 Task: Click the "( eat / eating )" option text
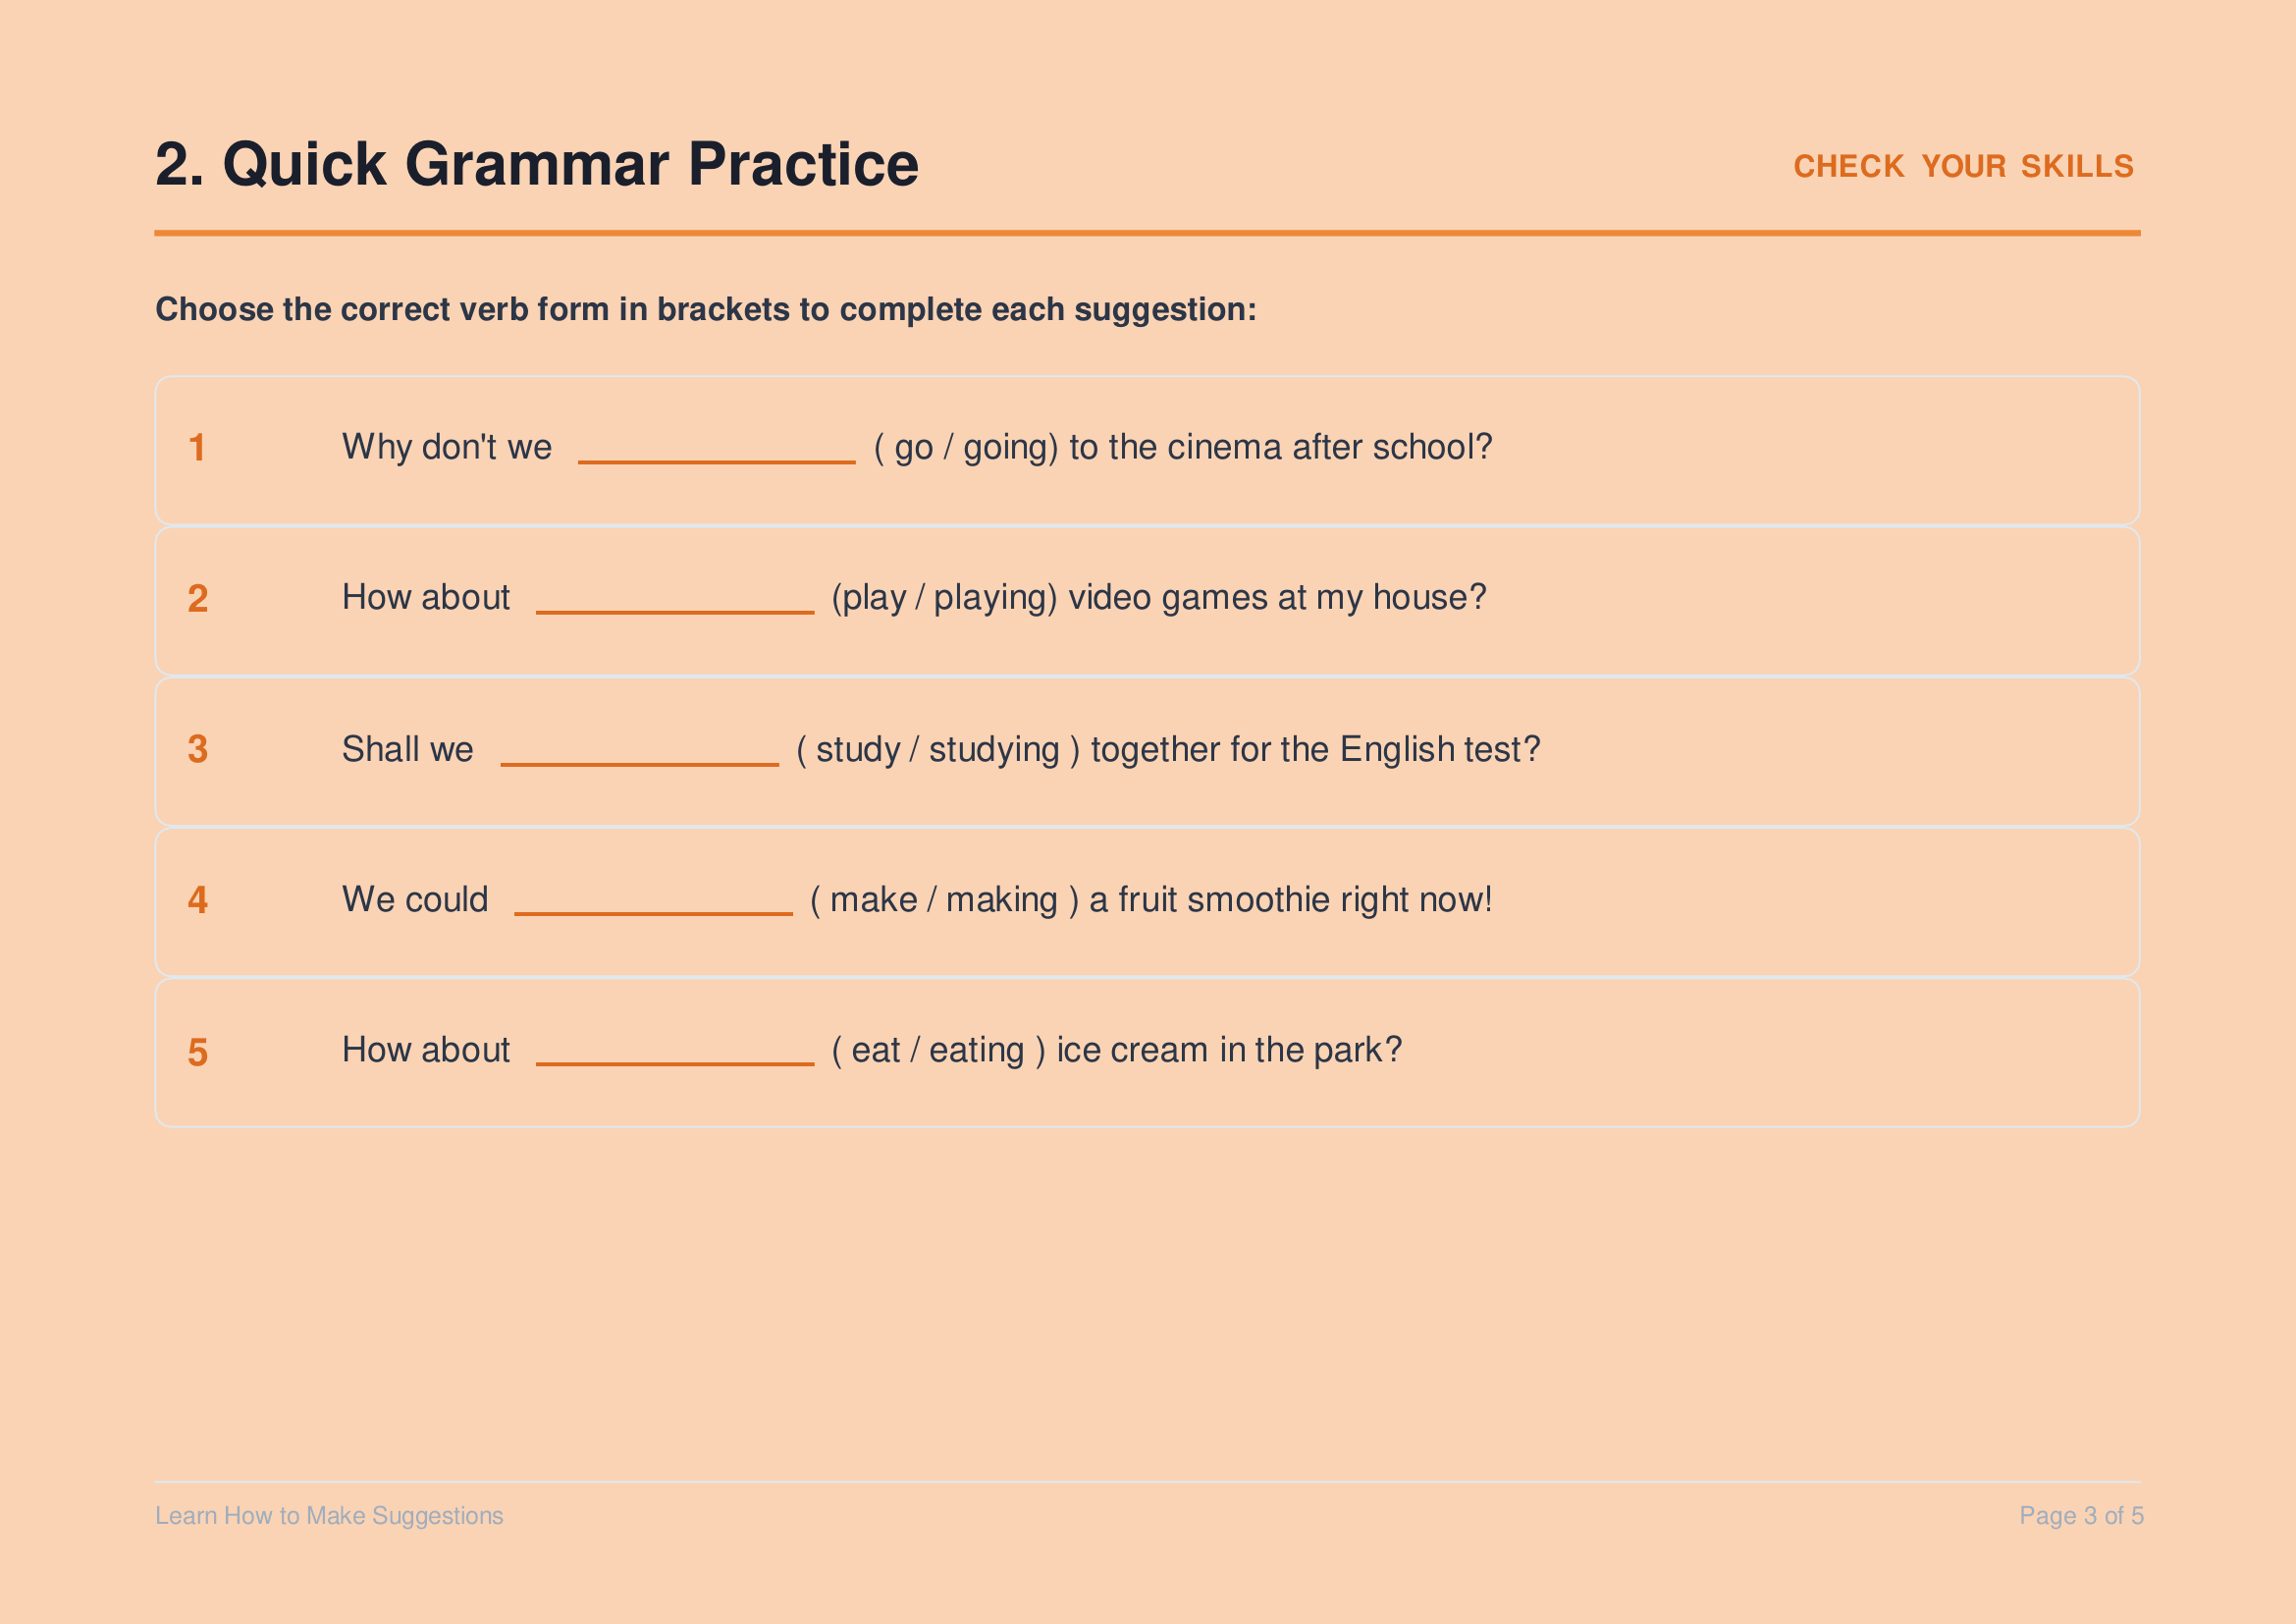pos(939,1050)
